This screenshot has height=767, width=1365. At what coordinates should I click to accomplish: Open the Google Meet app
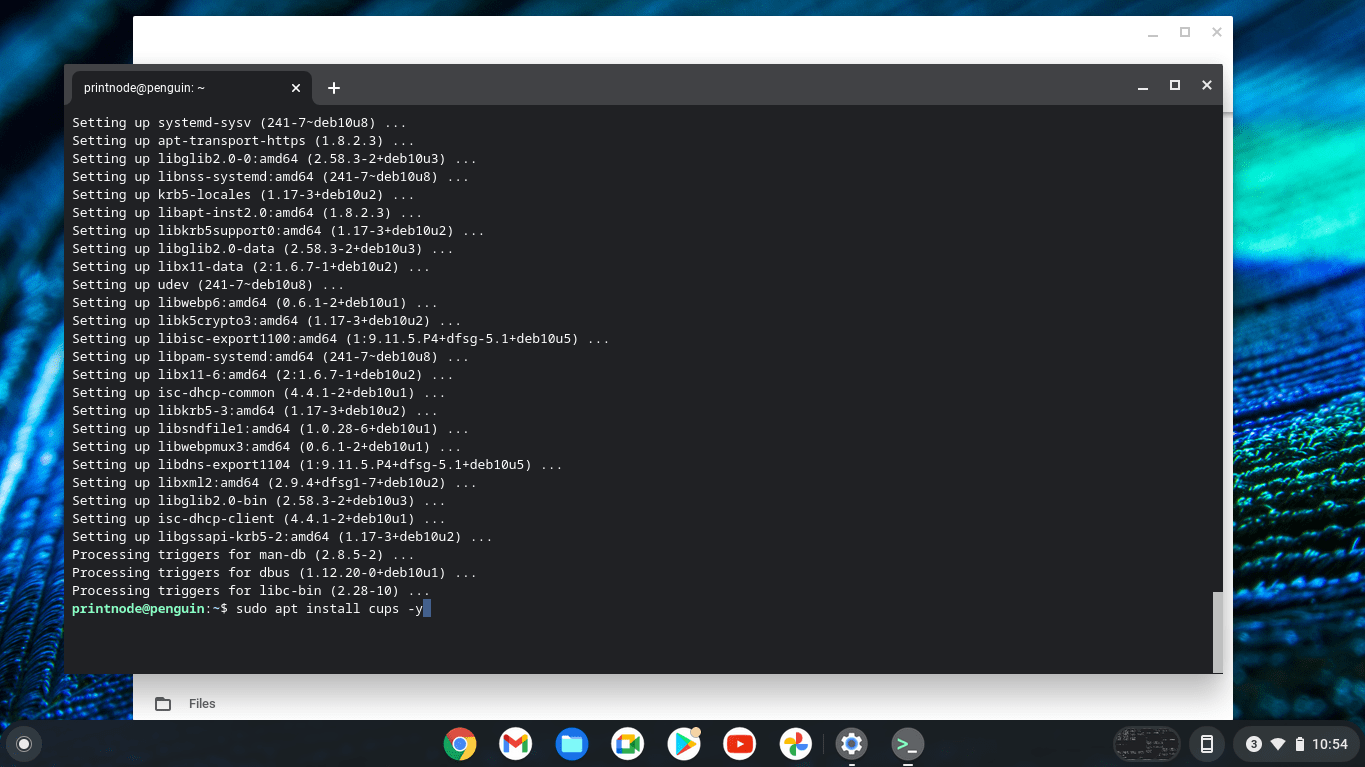[627, 744]
